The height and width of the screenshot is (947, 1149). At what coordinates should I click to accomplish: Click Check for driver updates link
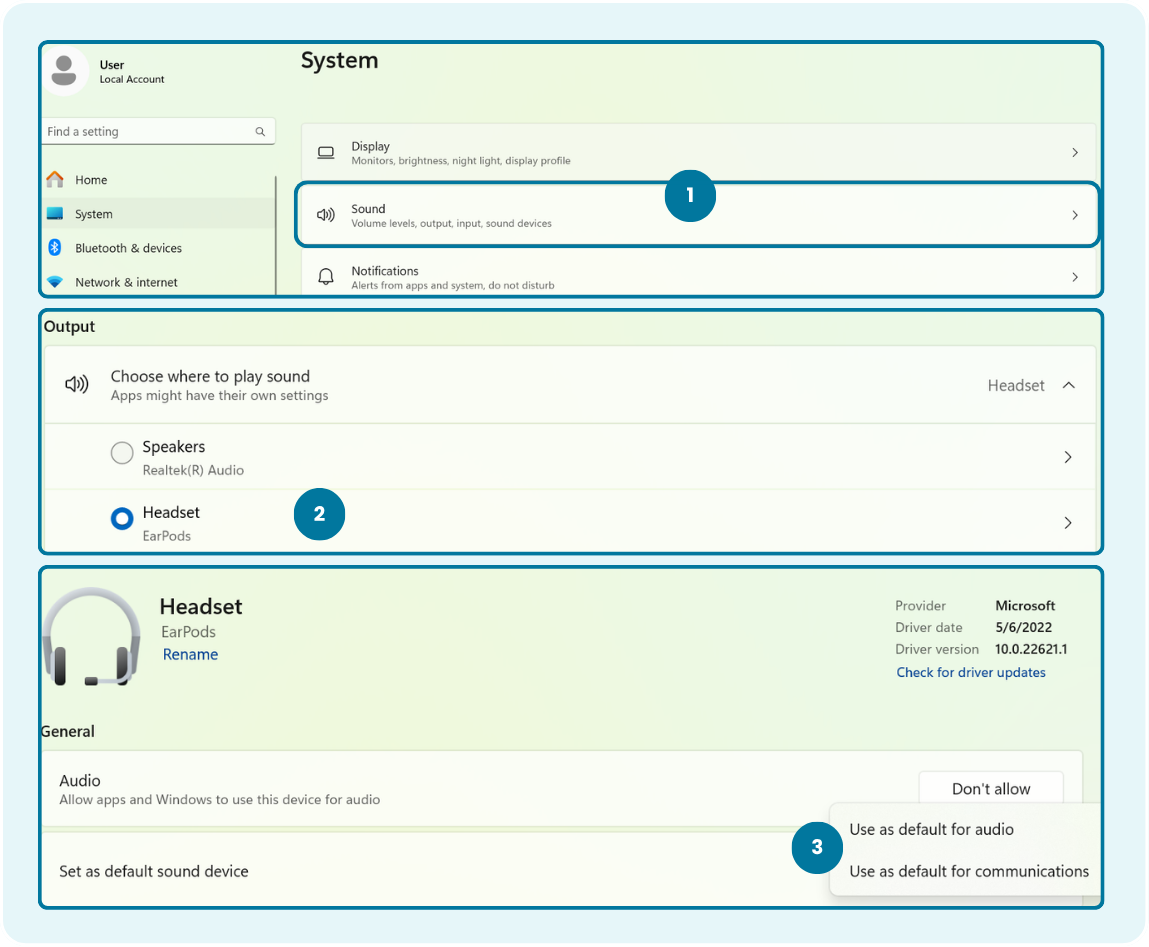(970, 672)
